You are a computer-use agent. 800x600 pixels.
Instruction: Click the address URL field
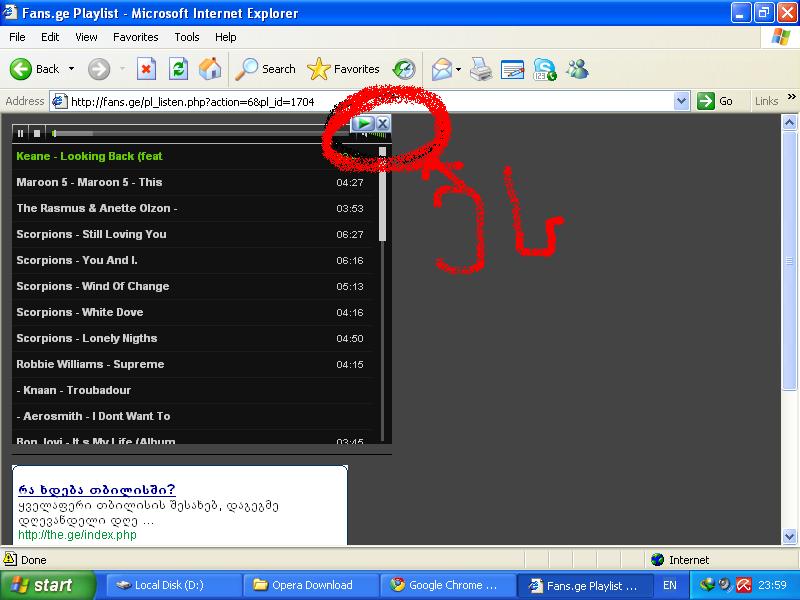coord(370,101)
